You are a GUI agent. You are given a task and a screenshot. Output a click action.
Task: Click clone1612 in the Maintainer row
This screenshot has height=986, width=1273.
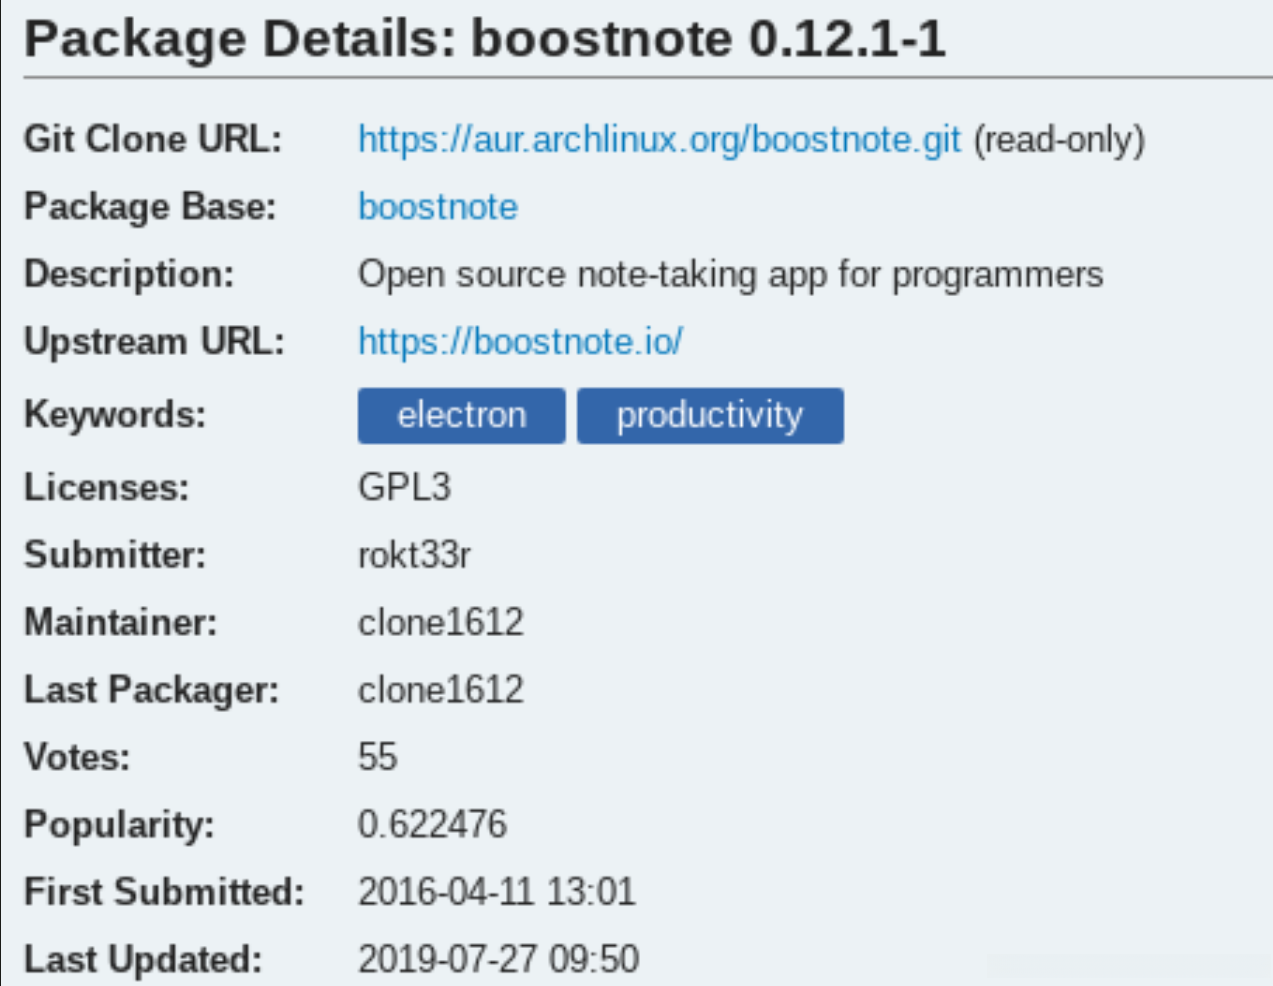441,622
